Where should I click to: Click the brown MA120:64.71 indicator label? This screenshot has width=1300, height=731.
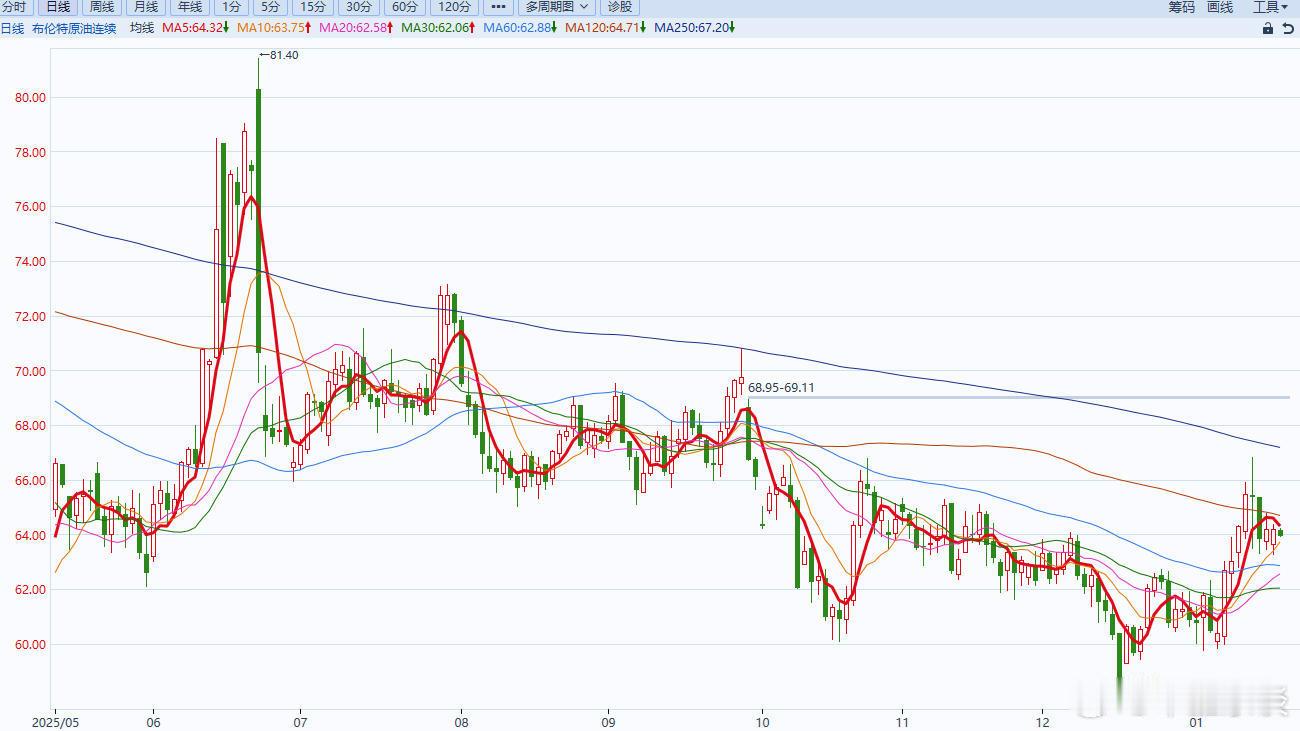coord(605,28)
